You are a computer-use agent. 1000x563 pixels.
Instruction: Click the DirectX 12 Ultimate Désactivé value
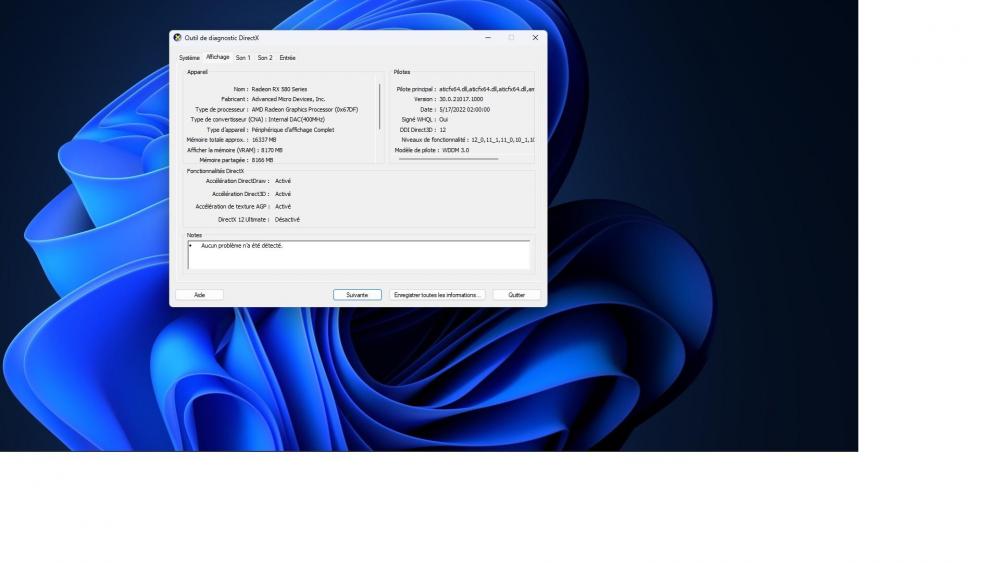(287, 219)
